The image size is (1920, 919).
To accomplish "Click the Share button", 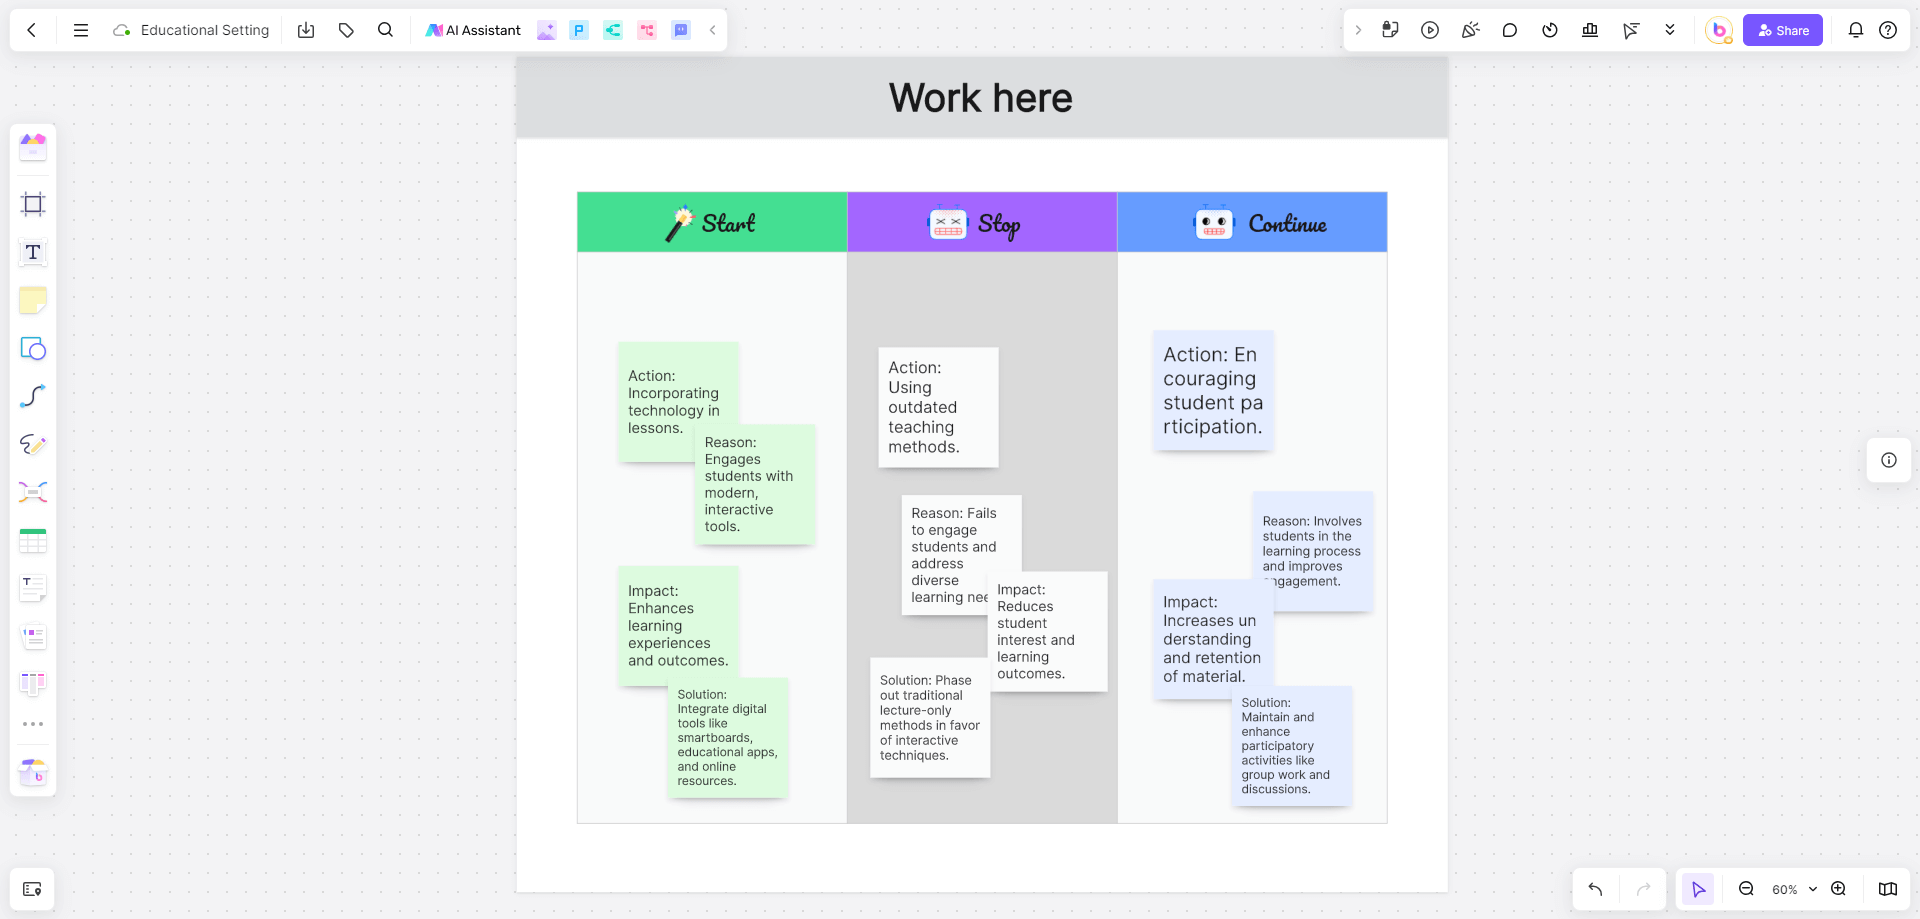I will coord(1783,30).
